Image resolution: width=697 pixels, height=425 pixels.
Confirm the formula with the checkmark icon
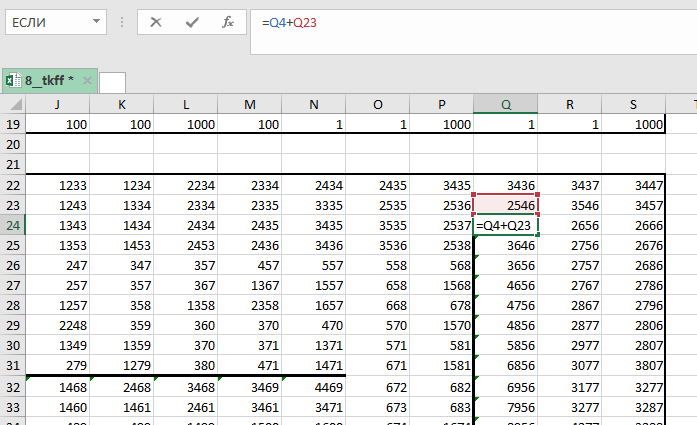pos(192,22)
